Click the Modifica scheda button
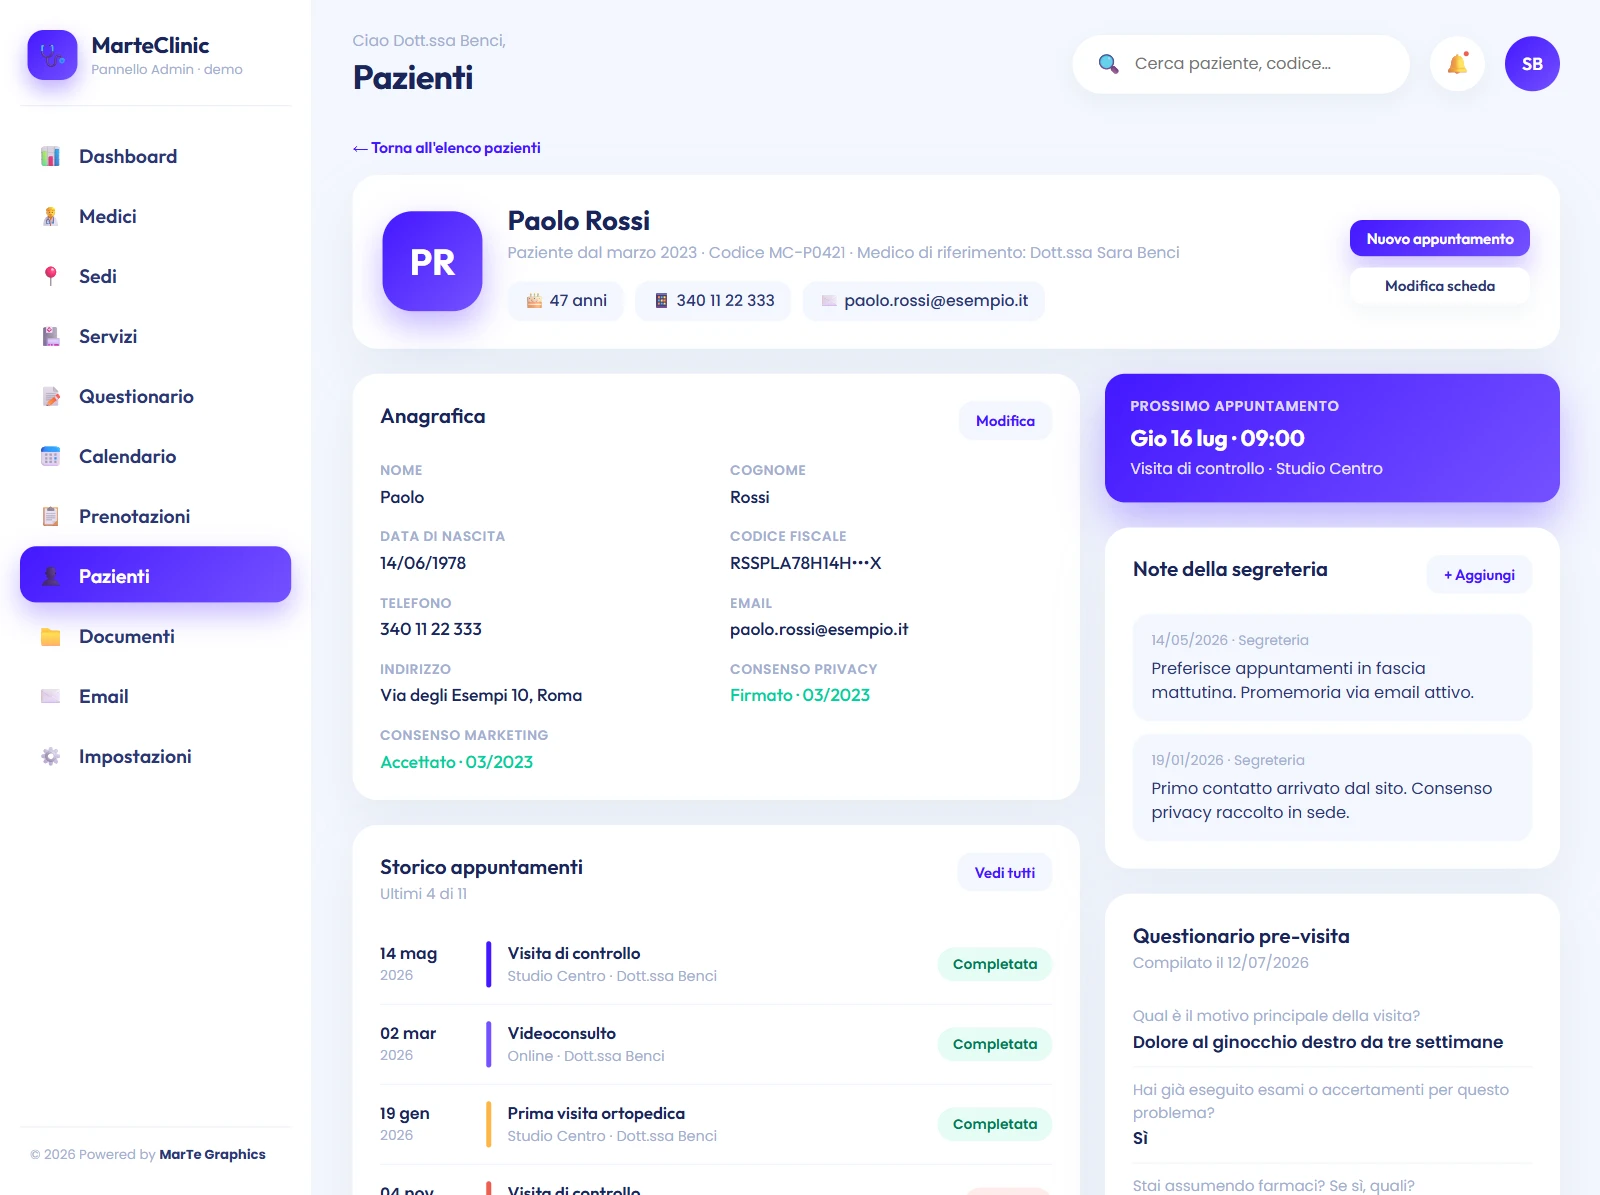This screenshot has height=1195, width=1600. pos(1439,286)
